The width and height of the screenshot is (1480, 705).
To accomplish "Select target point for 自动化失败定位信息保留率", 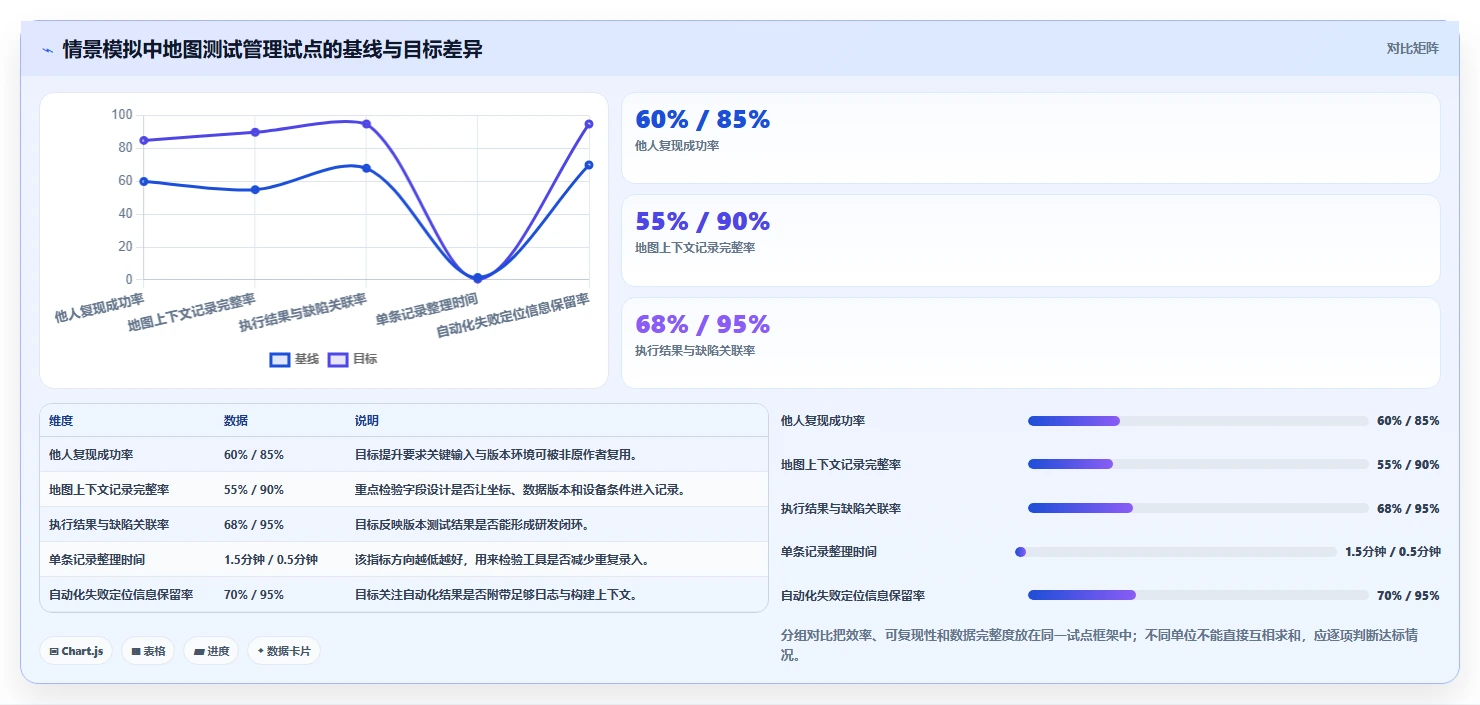I will point(589,124).
